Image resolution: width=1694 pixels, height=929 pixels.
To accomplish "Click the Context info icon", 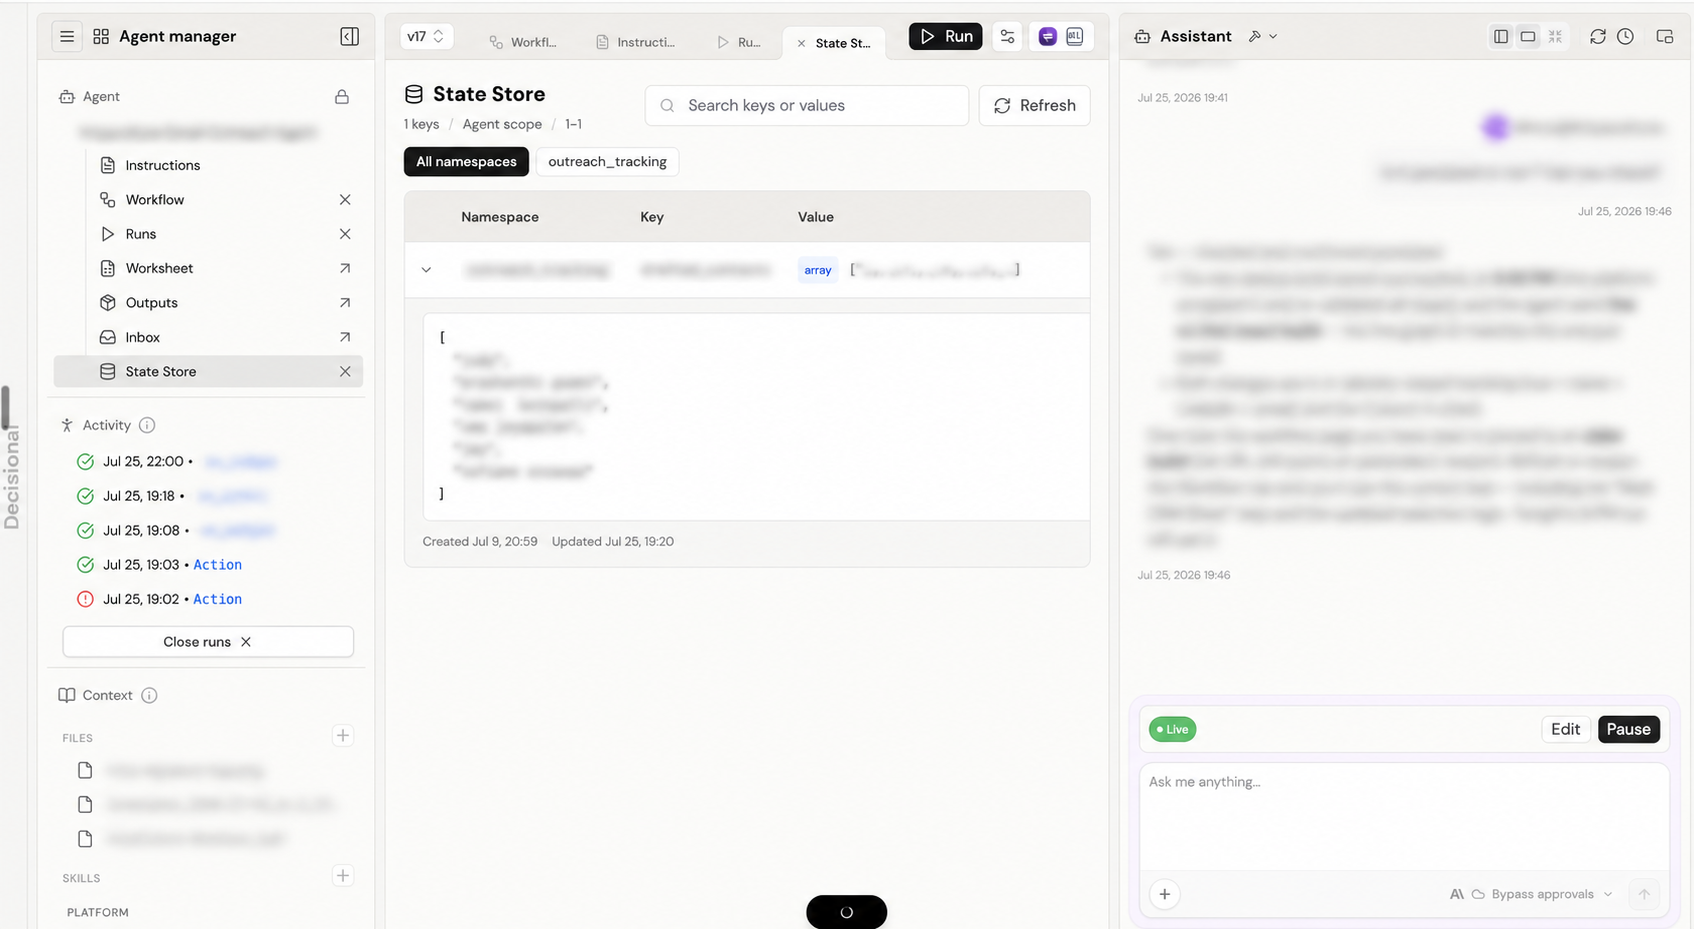I will pos(149,695).
